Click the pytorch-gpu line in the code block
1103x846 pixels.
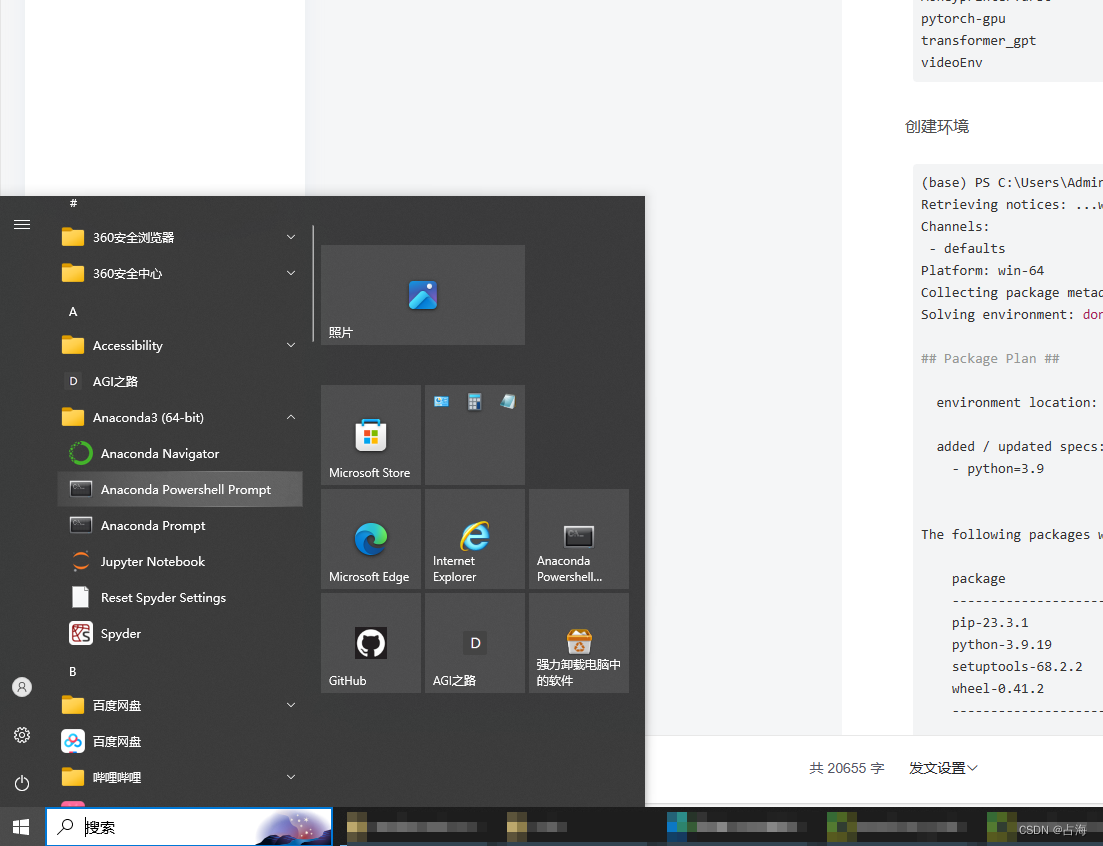(x=963, y=19)
